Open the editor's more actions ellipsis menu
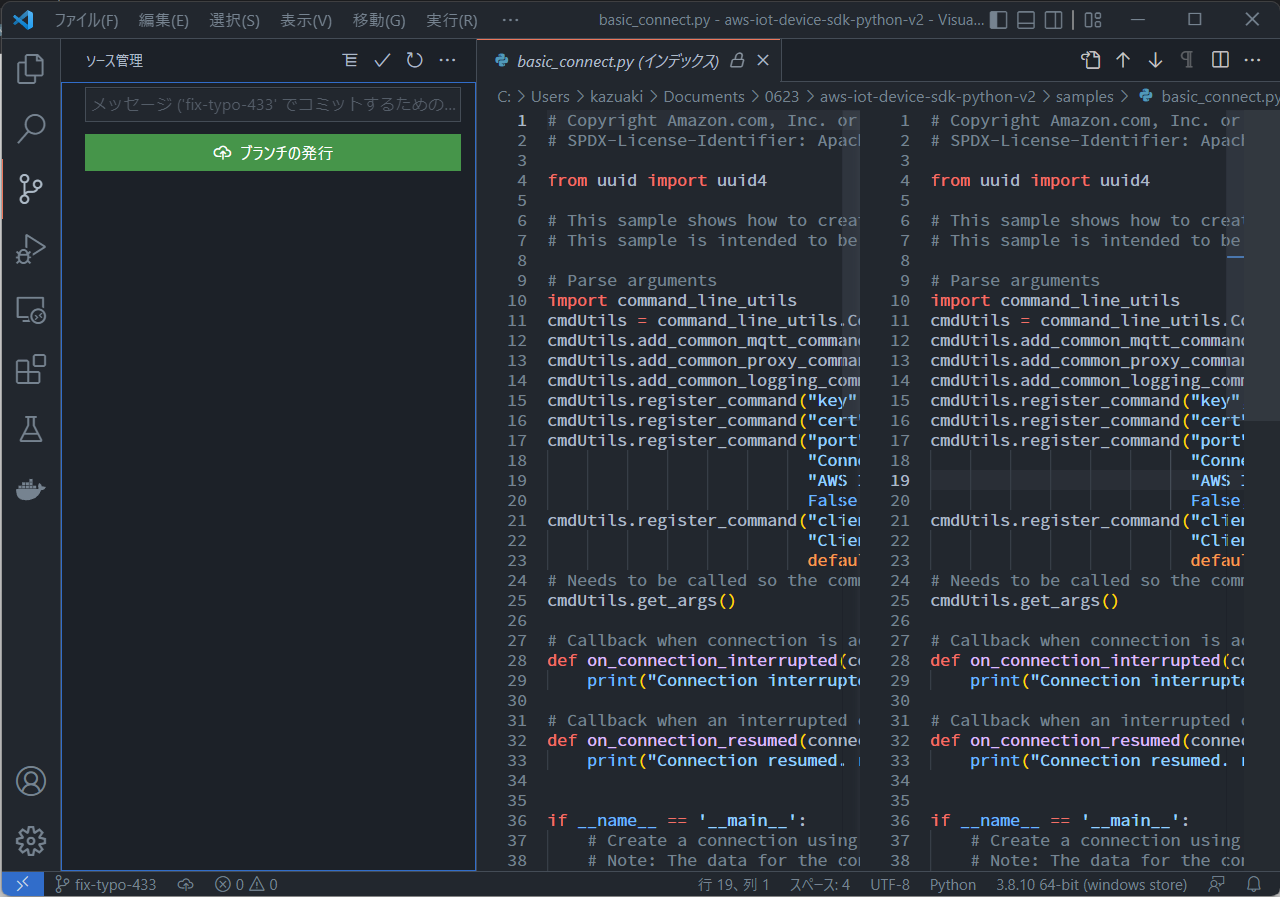This screenshot has width=1280, height=897. 1252,61
